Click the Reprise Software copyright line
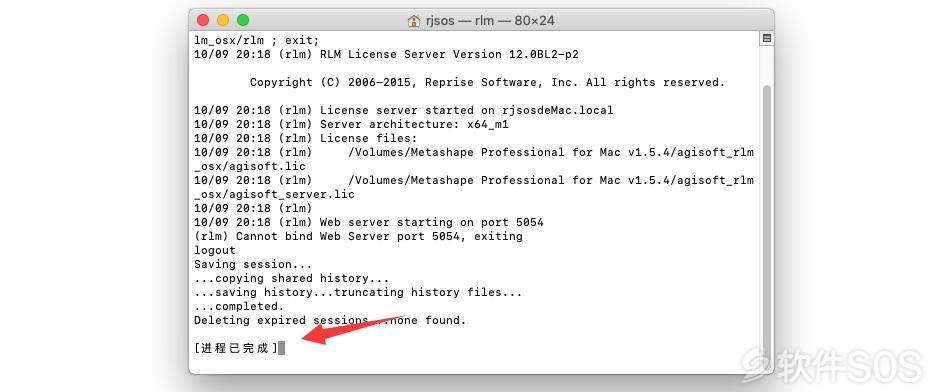 [x=487, y=82]
